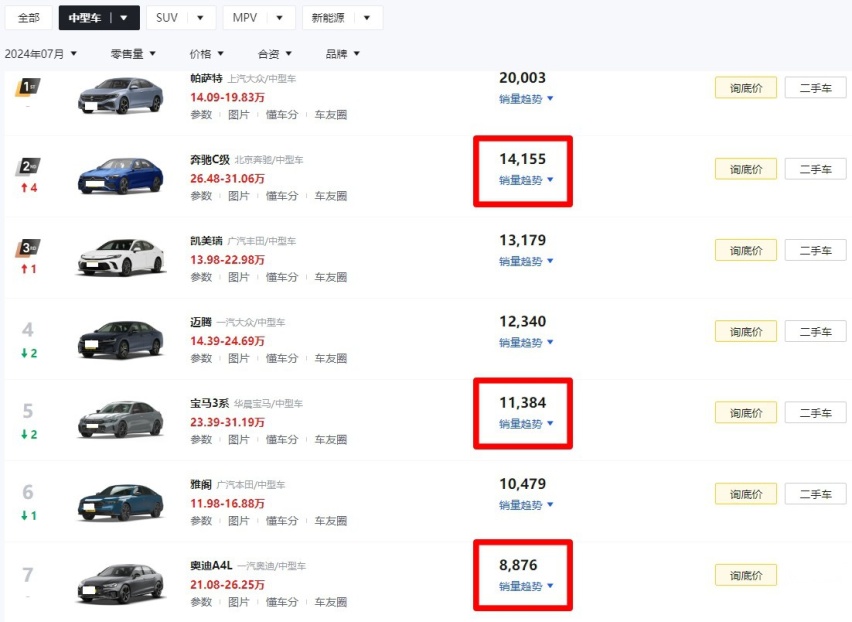
Task: Select the 全部 tab
Action: [28, 17]
